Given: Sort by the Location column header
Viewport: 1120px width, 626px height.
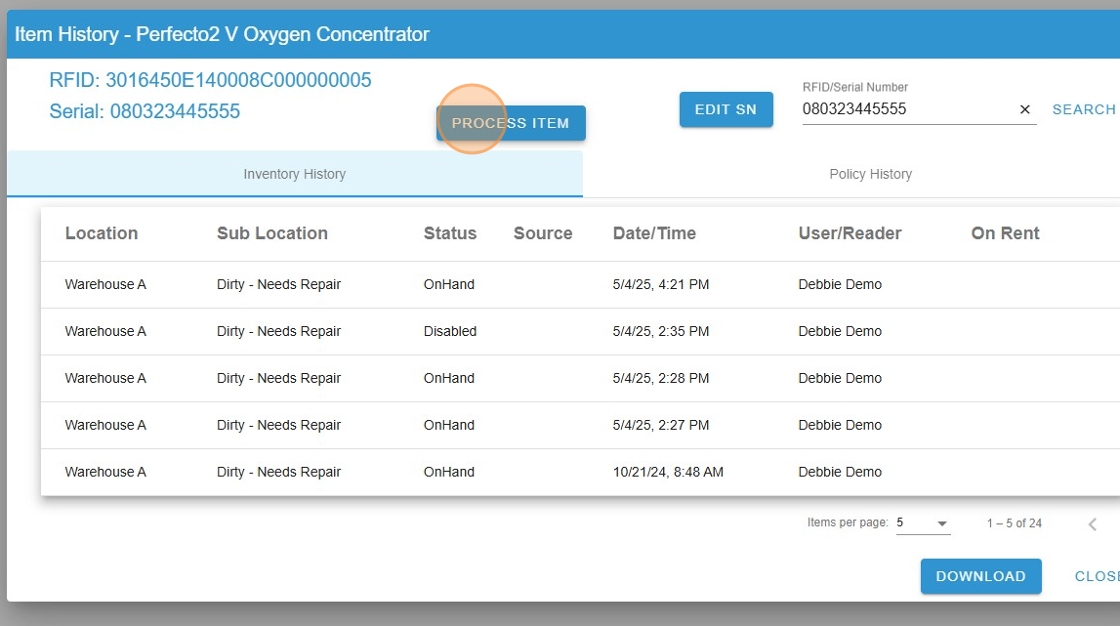Looking at the screenshot, I should (x=101, y=233).
